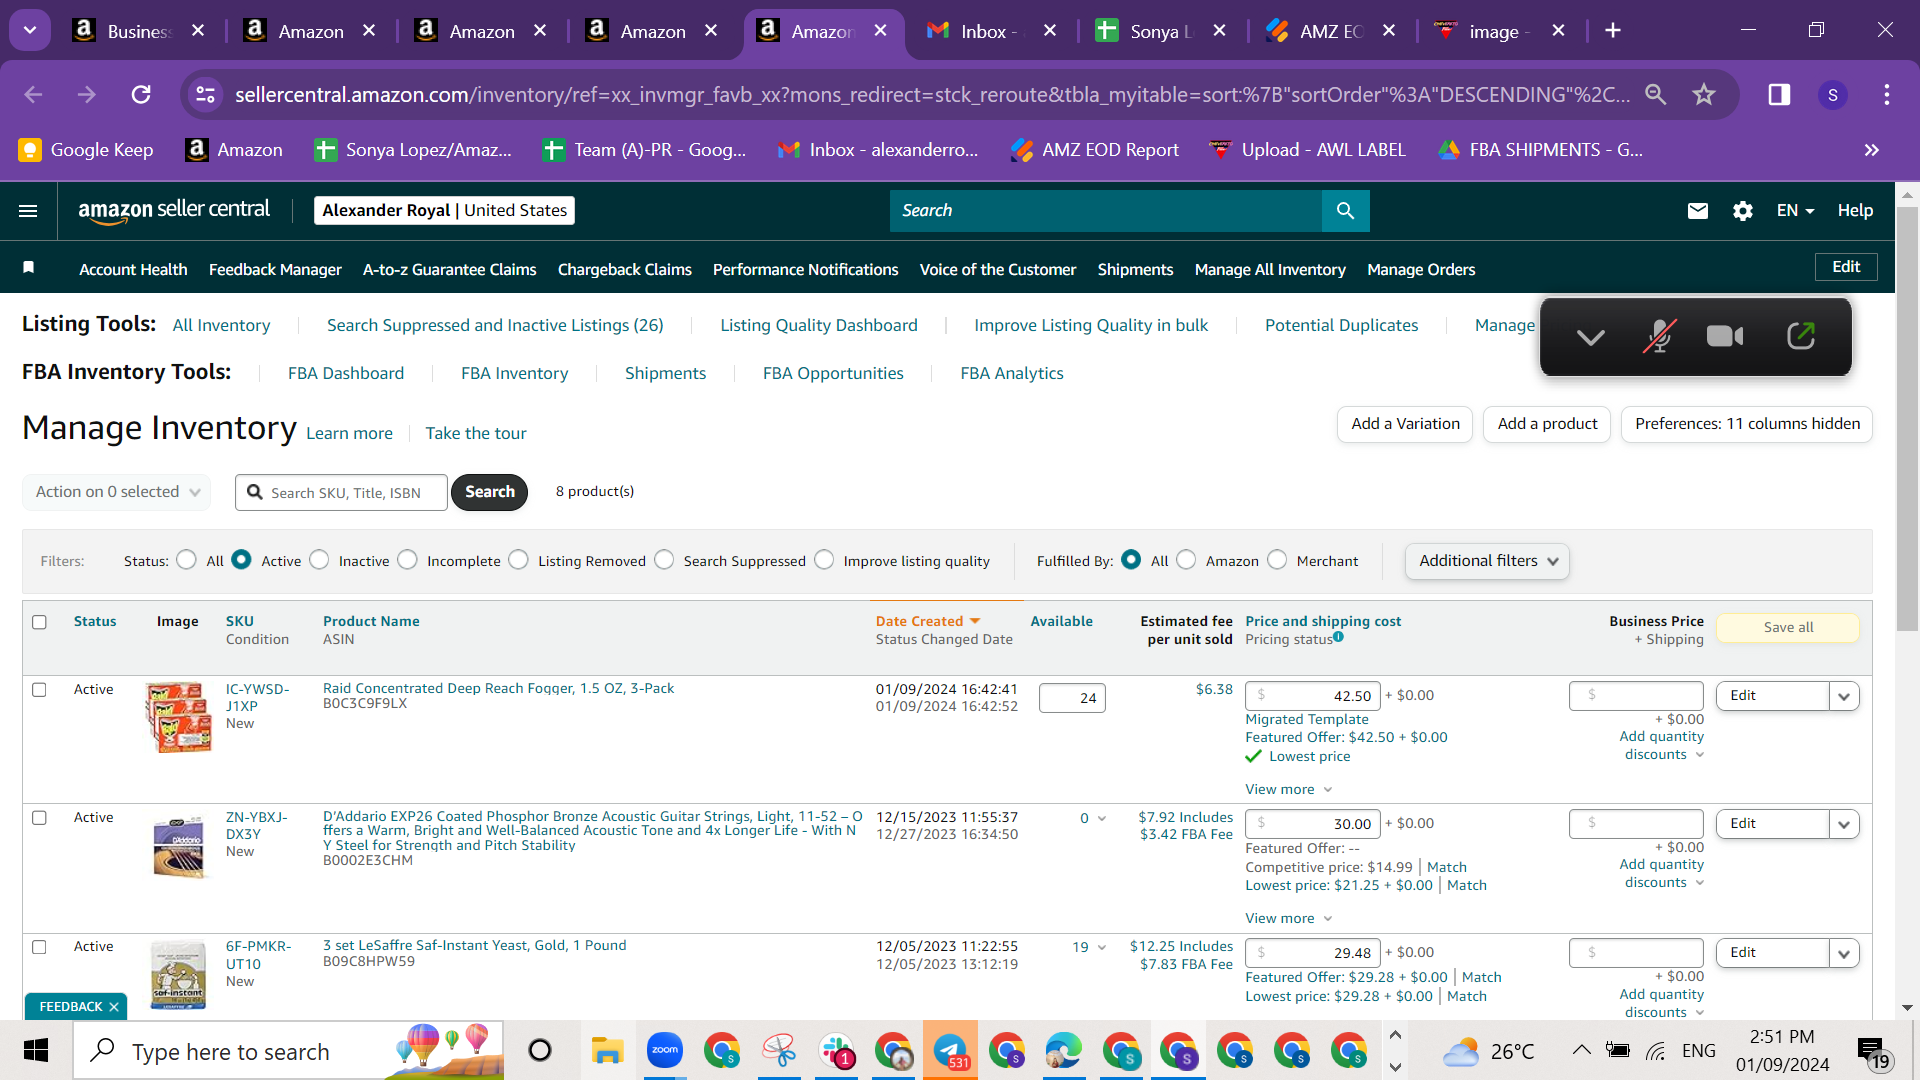The width and height of the screenshot is (1920, 1080).
Task: Open Edit dropdown arrow for Raid Fogger
Action: pos(1844,696)
